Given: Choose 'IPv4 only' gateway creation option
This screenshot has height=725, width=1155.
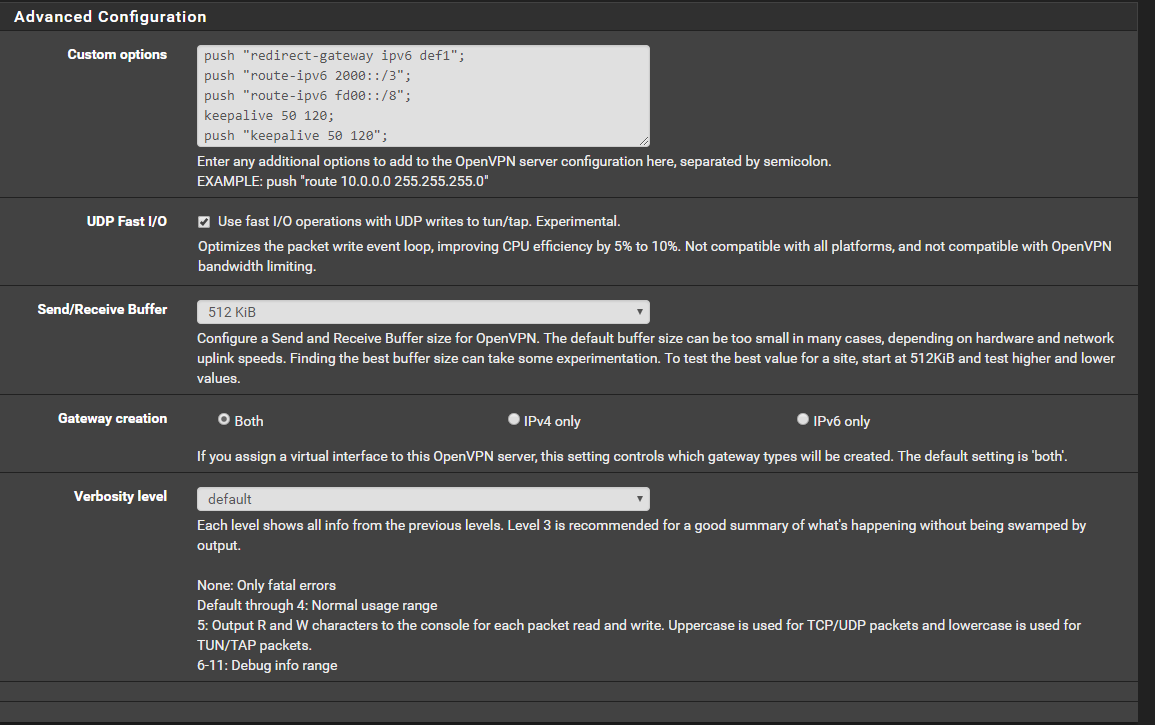Looking at the screenshot, I should tap(514, 420).
